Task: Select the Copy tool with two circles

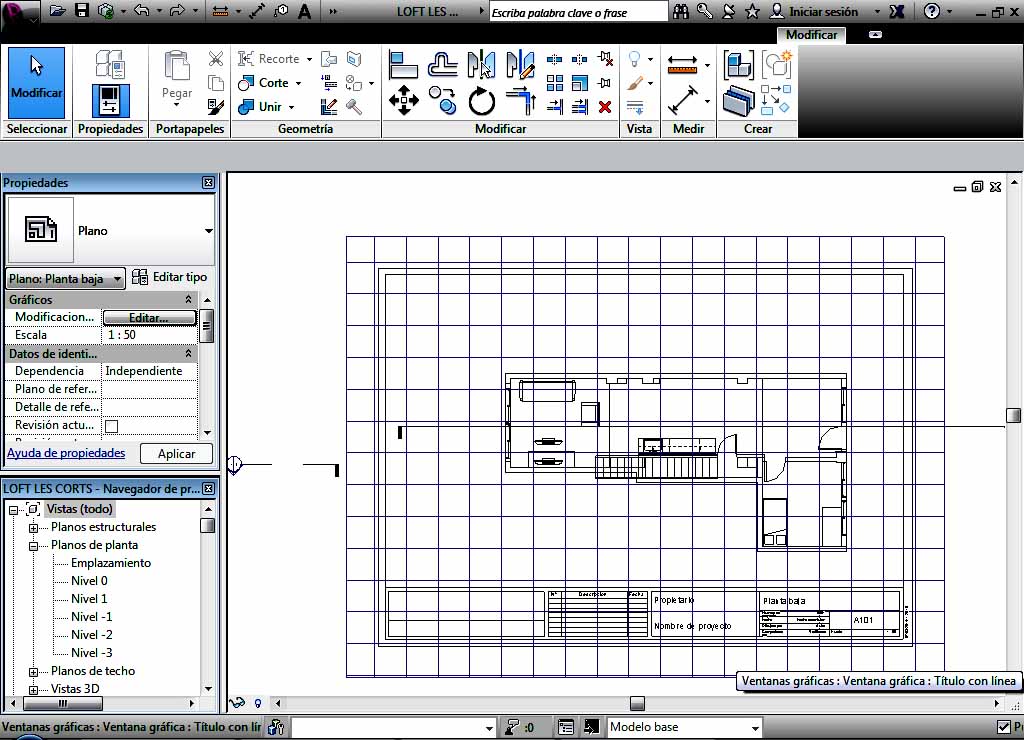Action: [x=442, y=99]
